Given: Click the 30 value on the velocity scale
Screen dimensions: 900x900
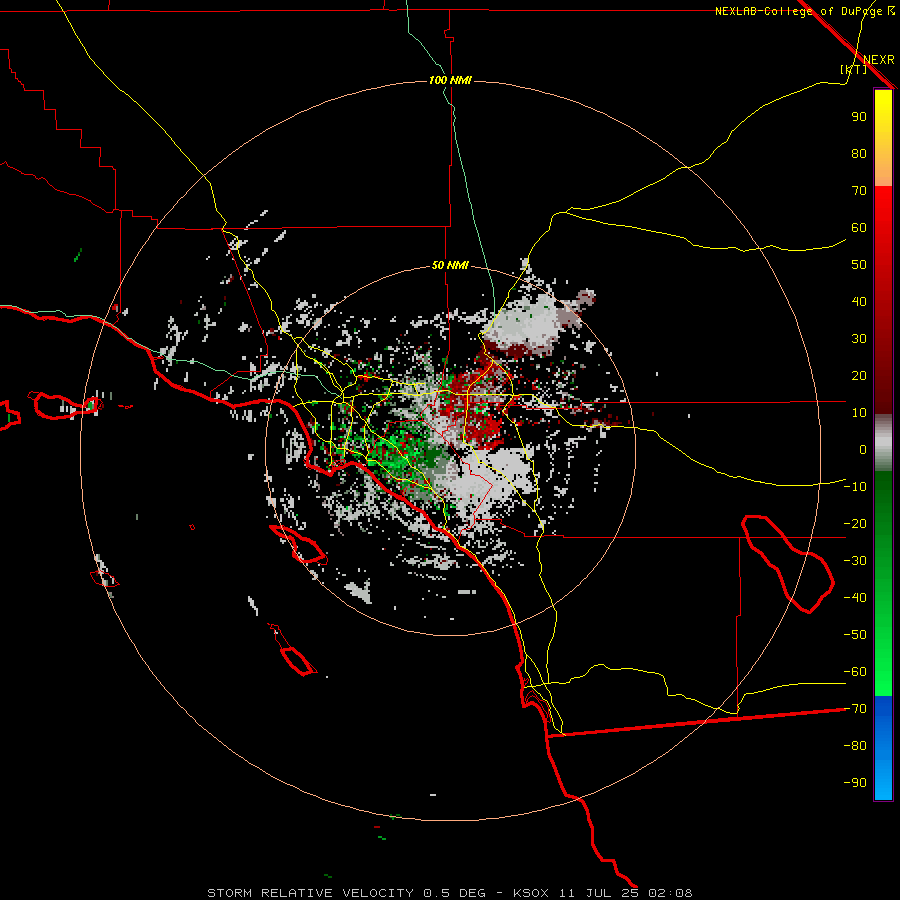Looking at the screenshot, I should [x=859, y=339].
